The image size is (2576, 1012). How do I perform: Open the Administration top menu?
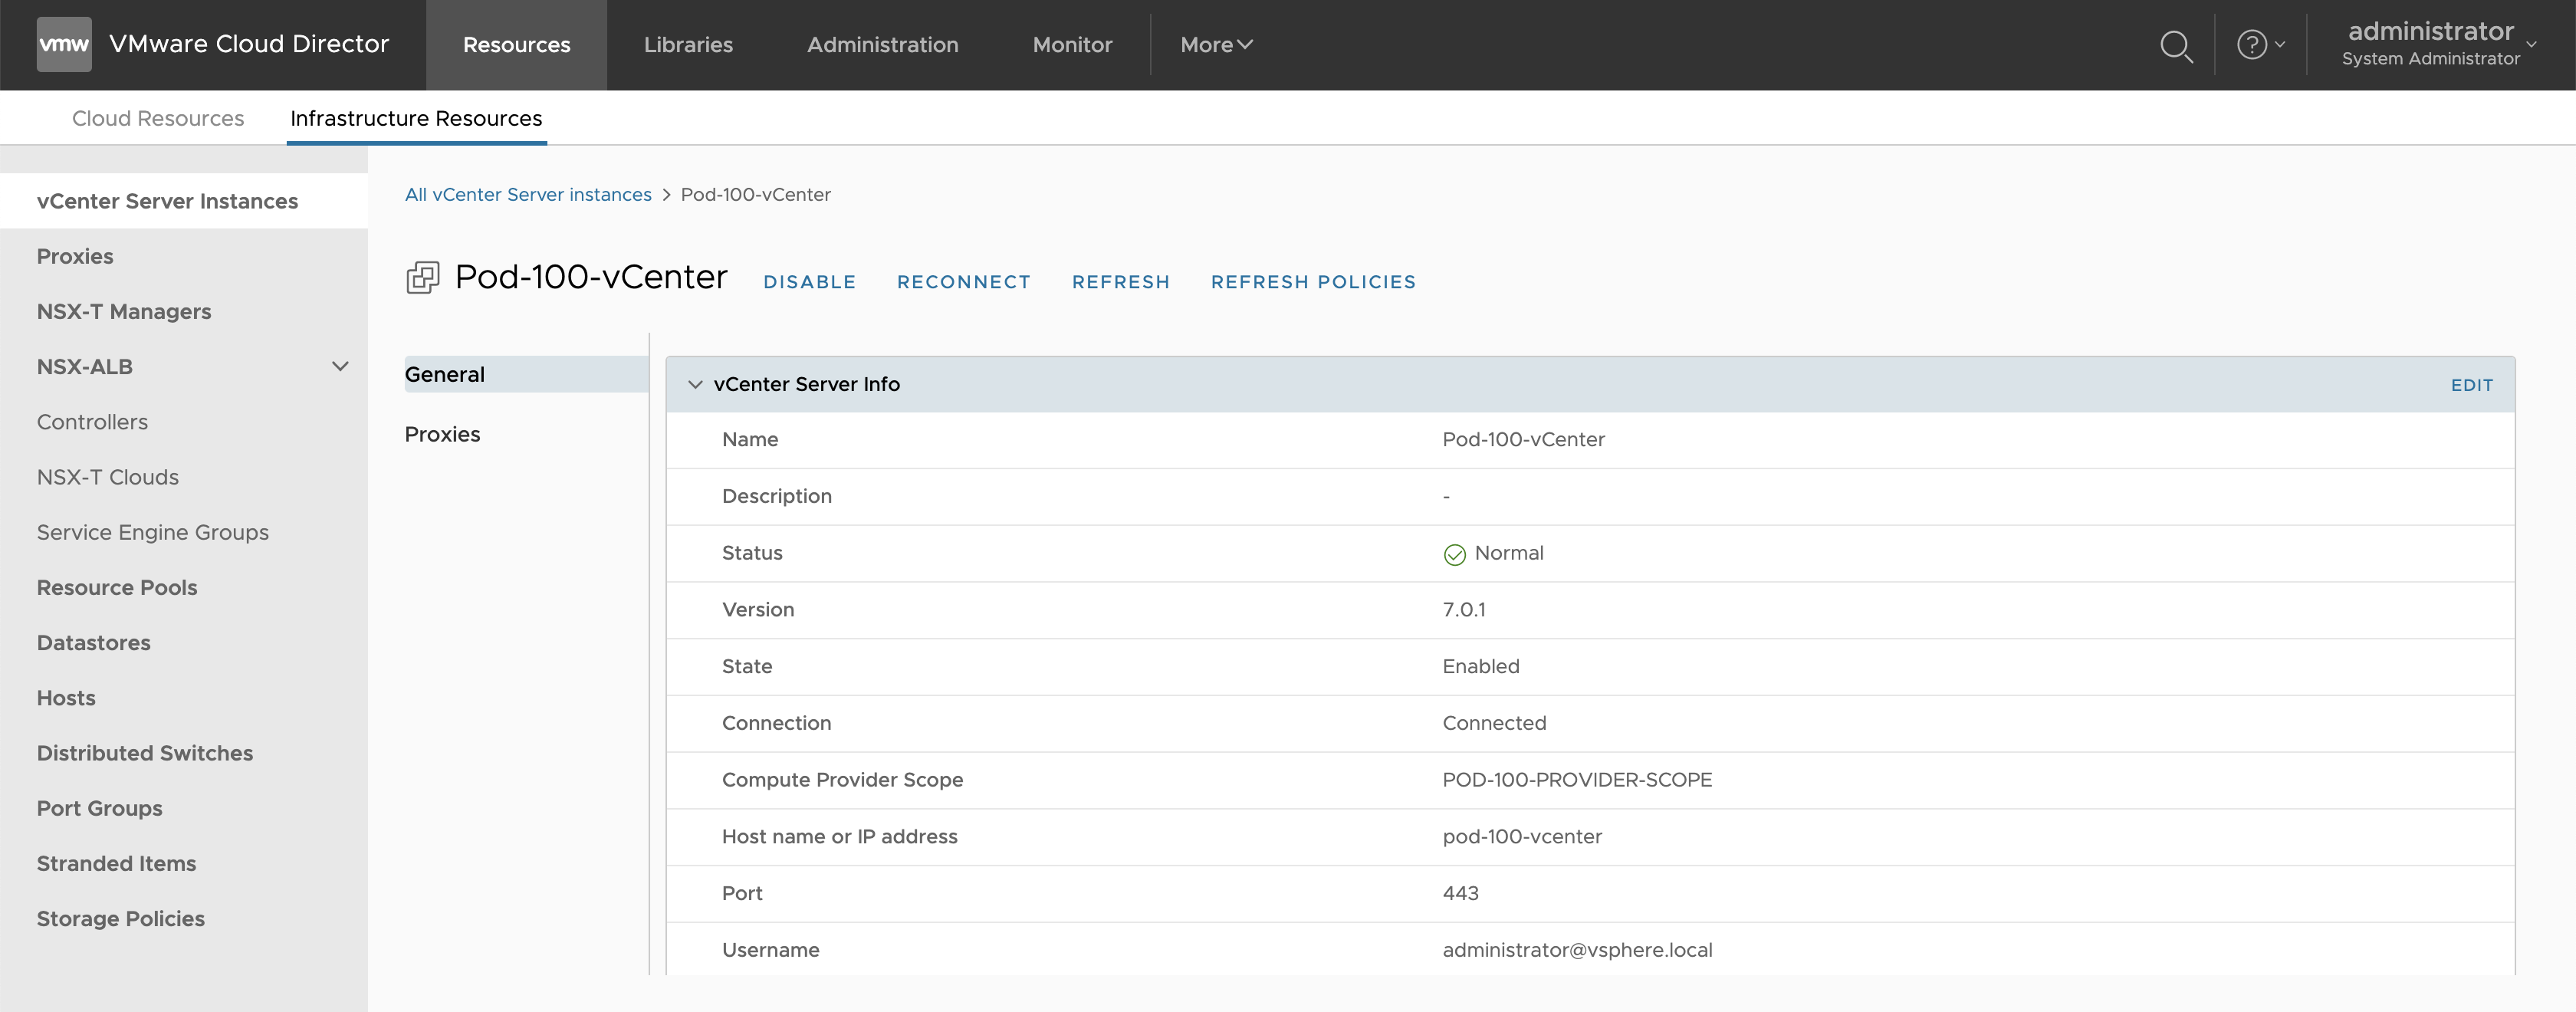(882, 45)
